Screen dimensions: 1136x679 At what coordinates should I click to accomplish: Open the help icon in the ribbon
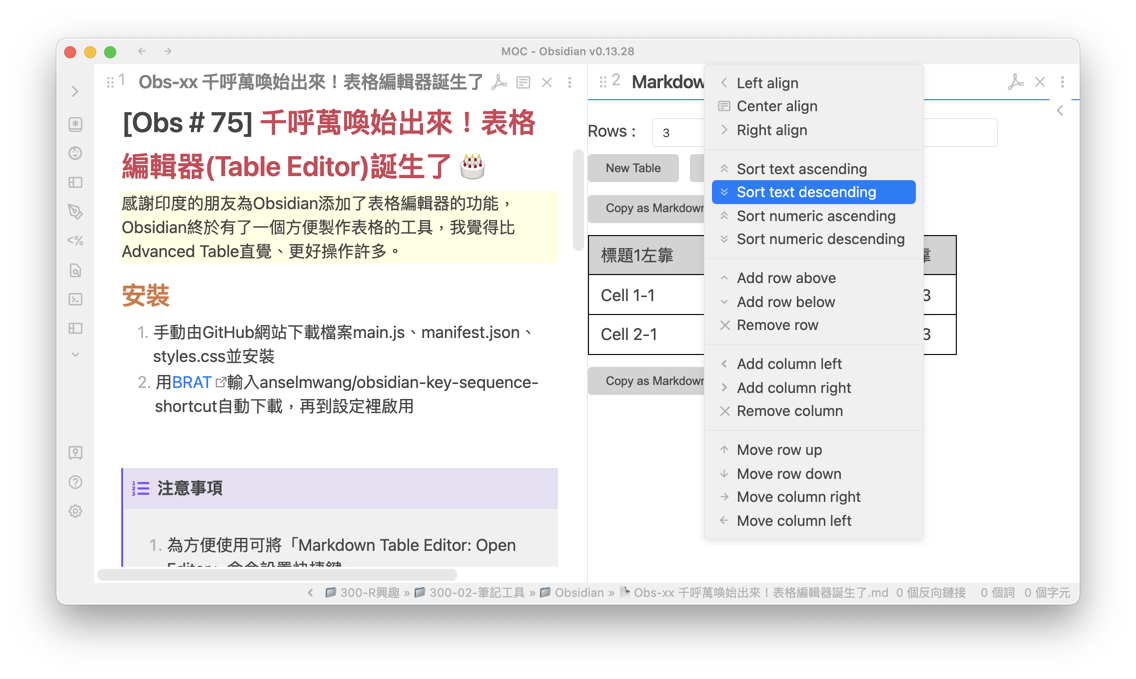(x=75, y=482)
